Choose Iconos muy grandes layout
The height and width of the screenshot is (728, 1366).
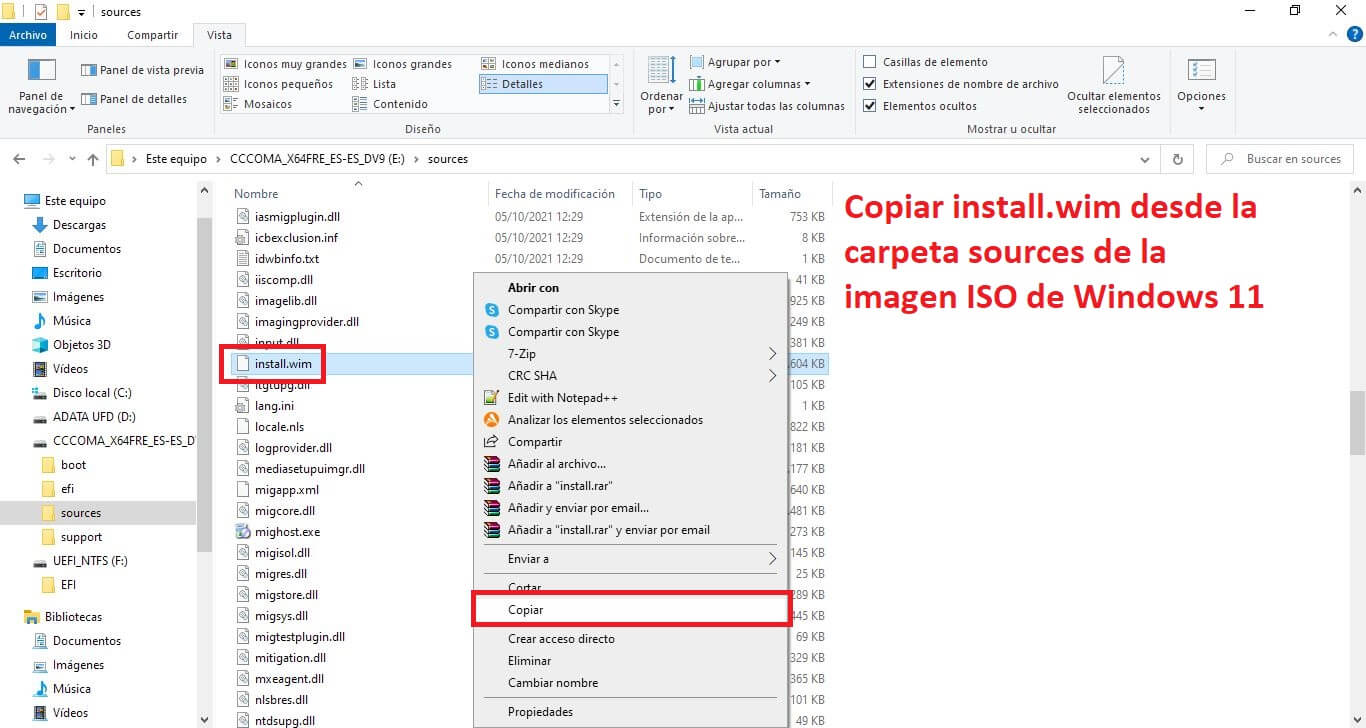(x=285, y=64)
